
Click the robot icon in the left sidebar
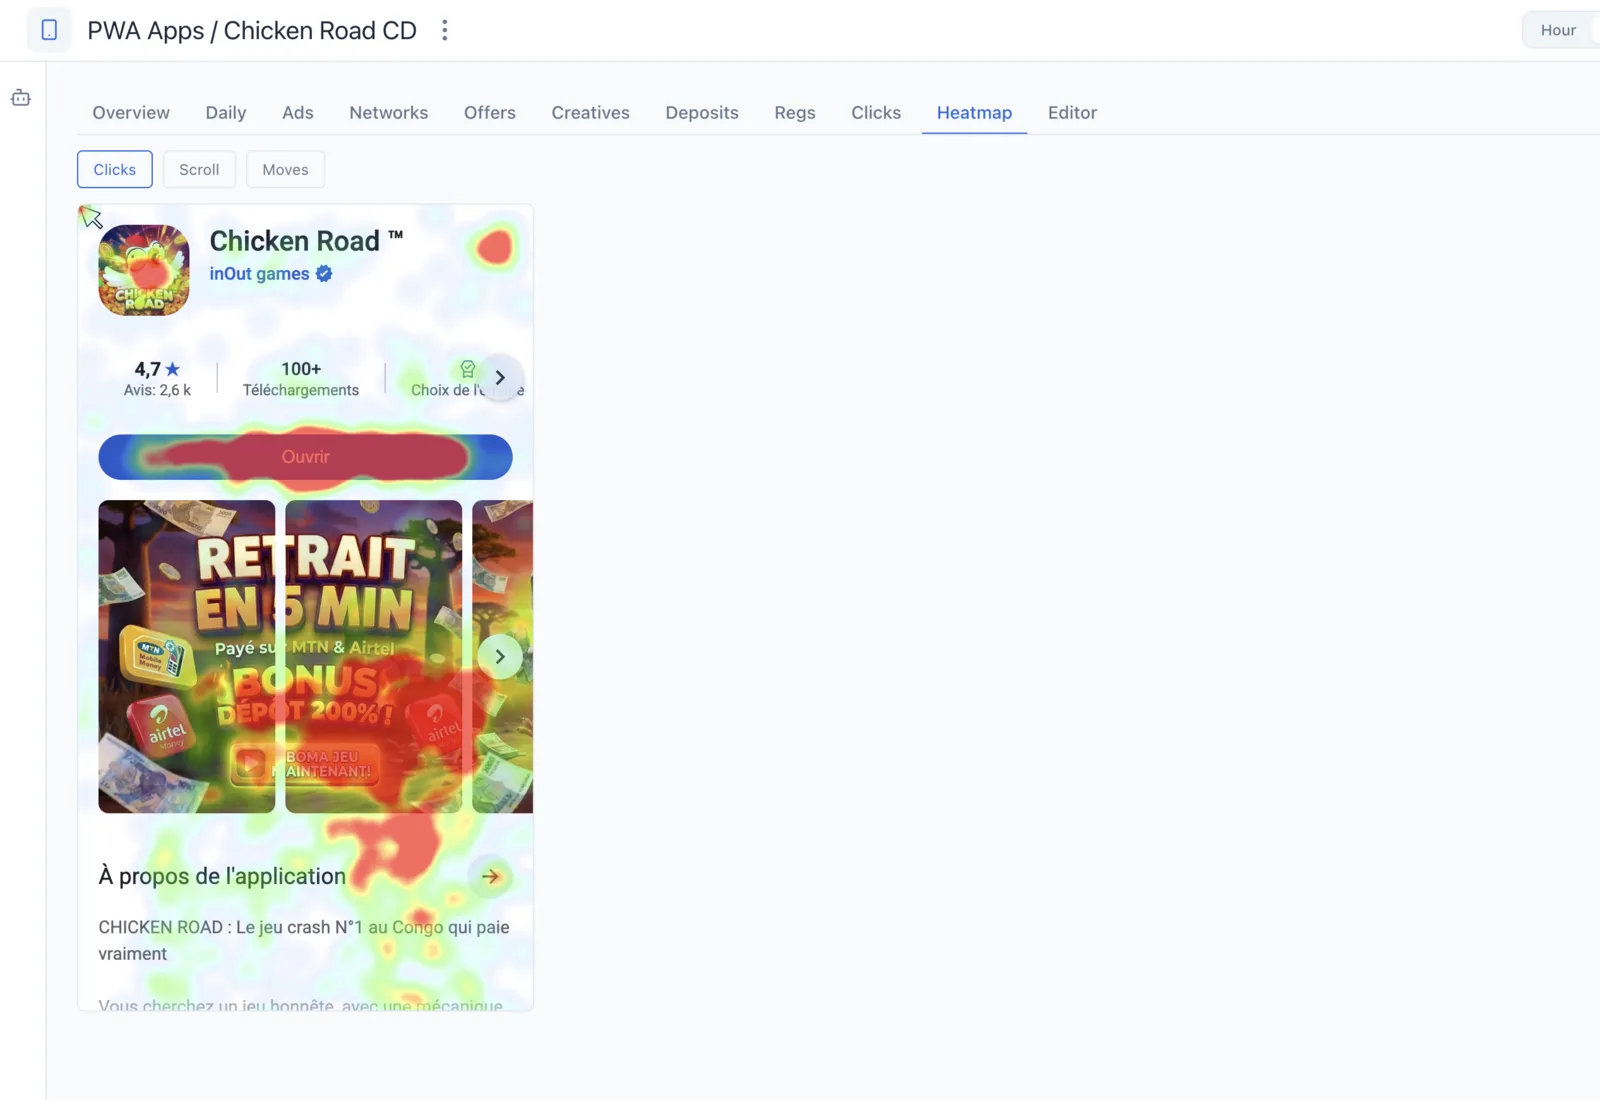point(21,98)
